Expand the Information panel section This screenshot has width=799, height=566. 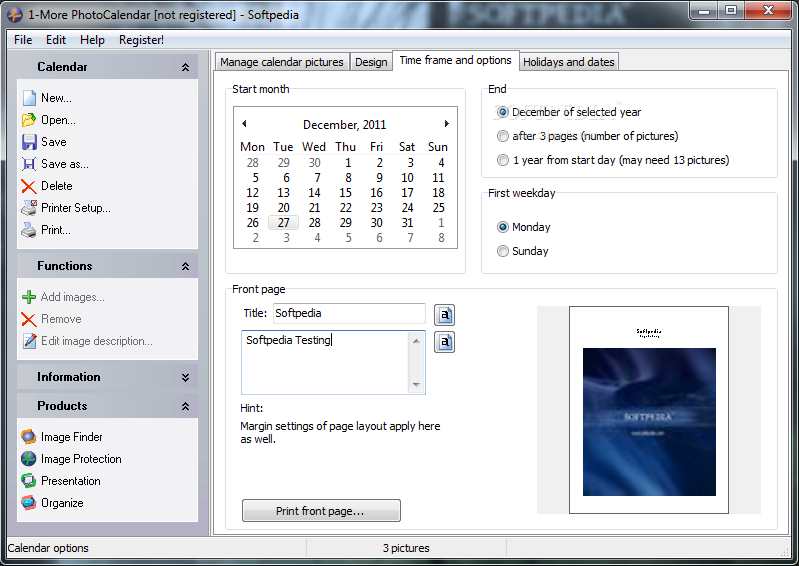(185, 378)
